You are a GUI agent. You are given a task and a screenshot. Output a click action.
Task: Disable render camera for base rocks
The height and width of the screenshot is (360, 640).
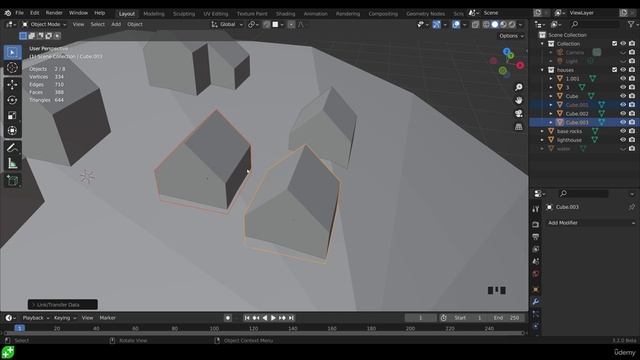pyautogui.click(x=632, y=131)
